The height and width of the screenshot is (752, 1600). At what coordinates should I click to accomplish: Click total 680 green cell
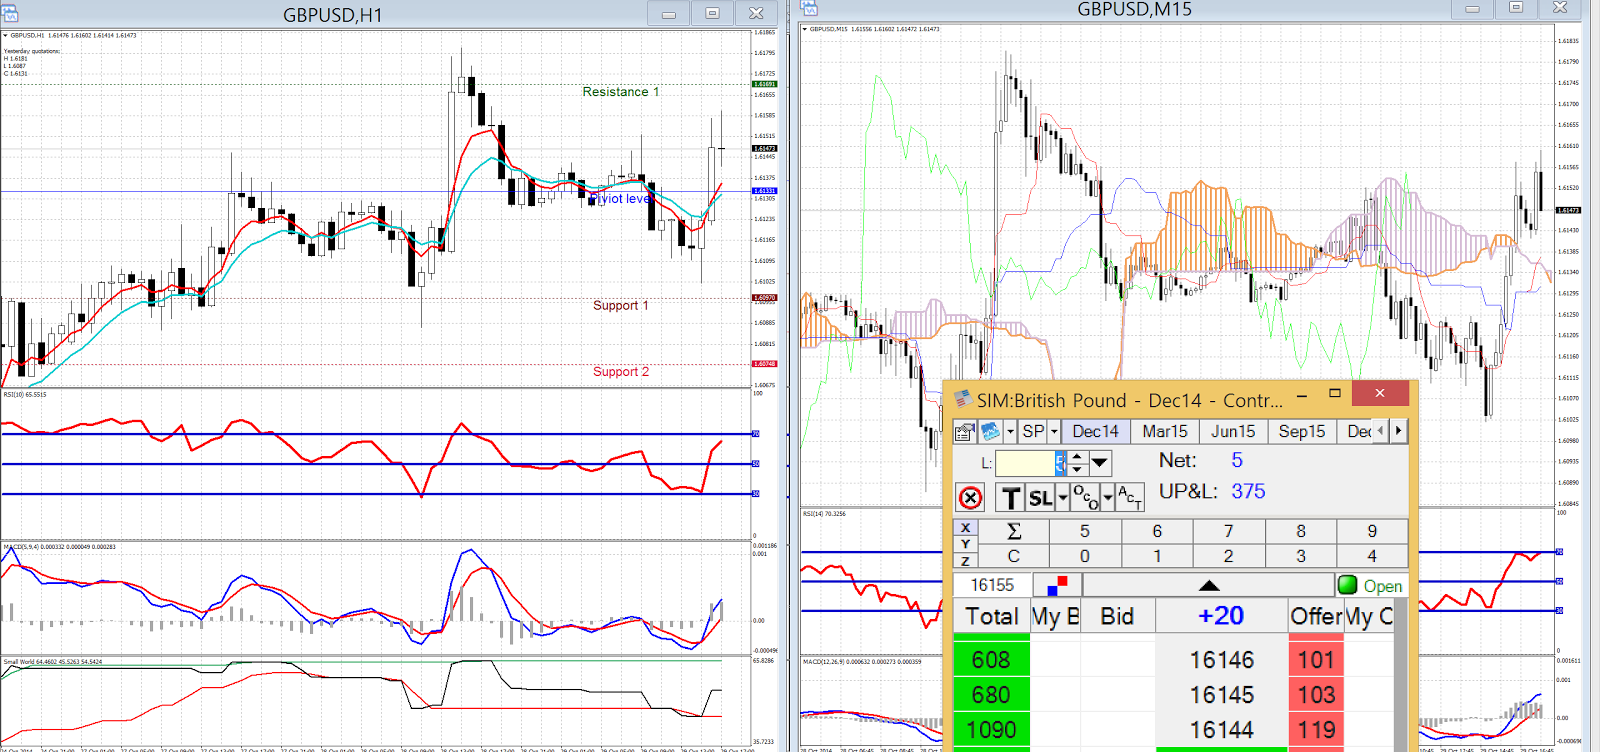(x=991, y=695)
